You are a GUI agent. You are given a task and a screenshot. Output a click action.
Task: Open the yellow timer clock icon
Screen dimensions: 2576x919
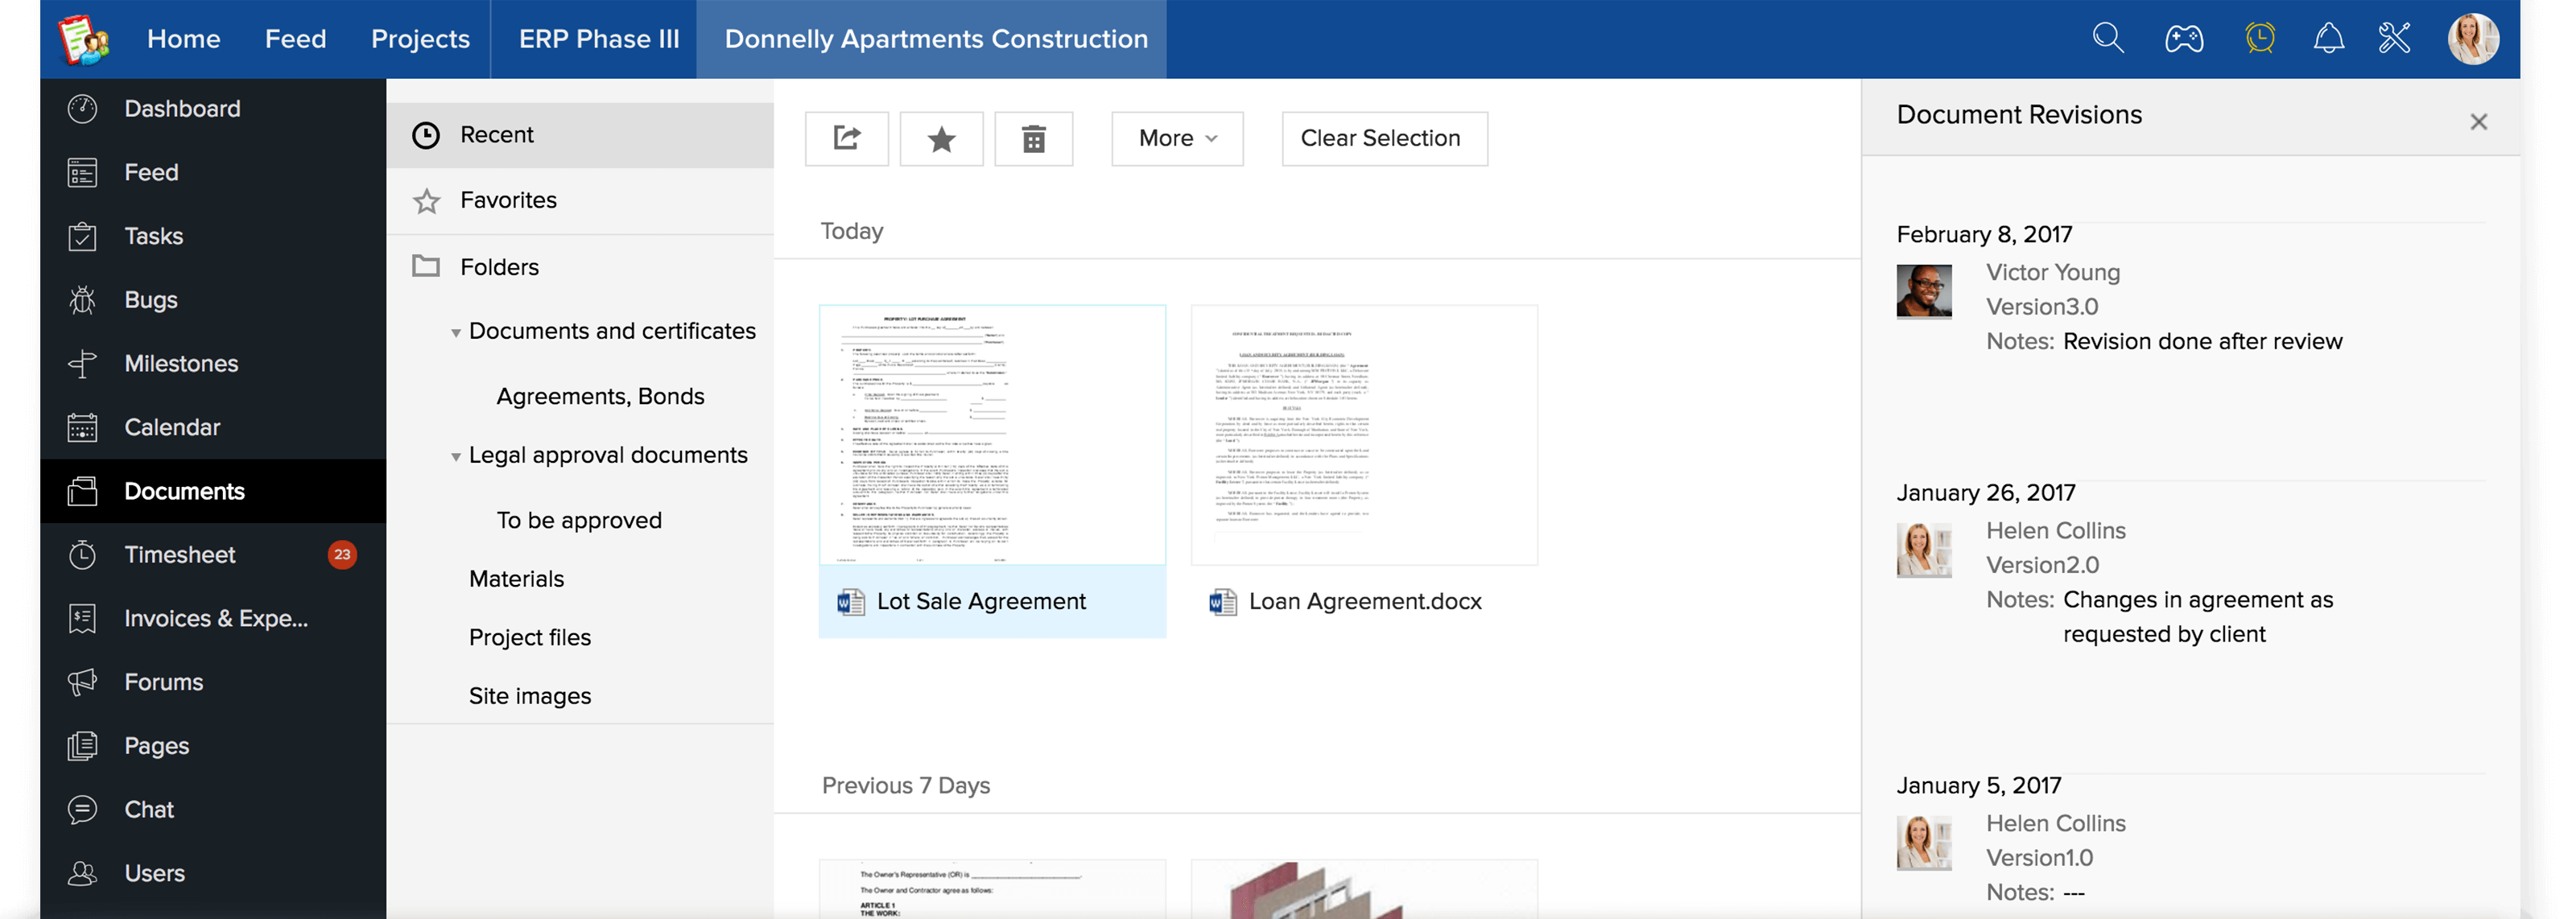2259,39
